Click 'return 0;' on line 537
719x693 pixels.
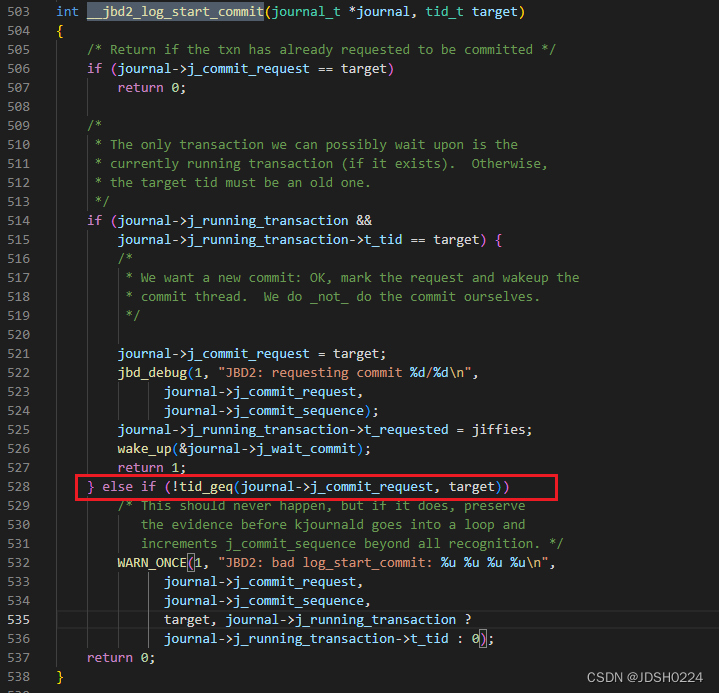coord(121,658)
